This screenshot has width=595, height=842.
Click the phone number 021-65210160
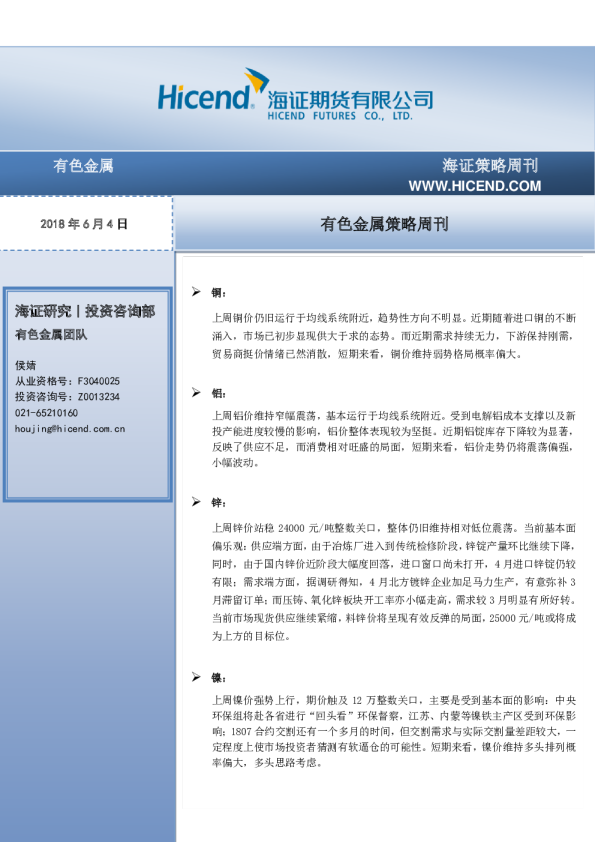click(x=46, y=413)
